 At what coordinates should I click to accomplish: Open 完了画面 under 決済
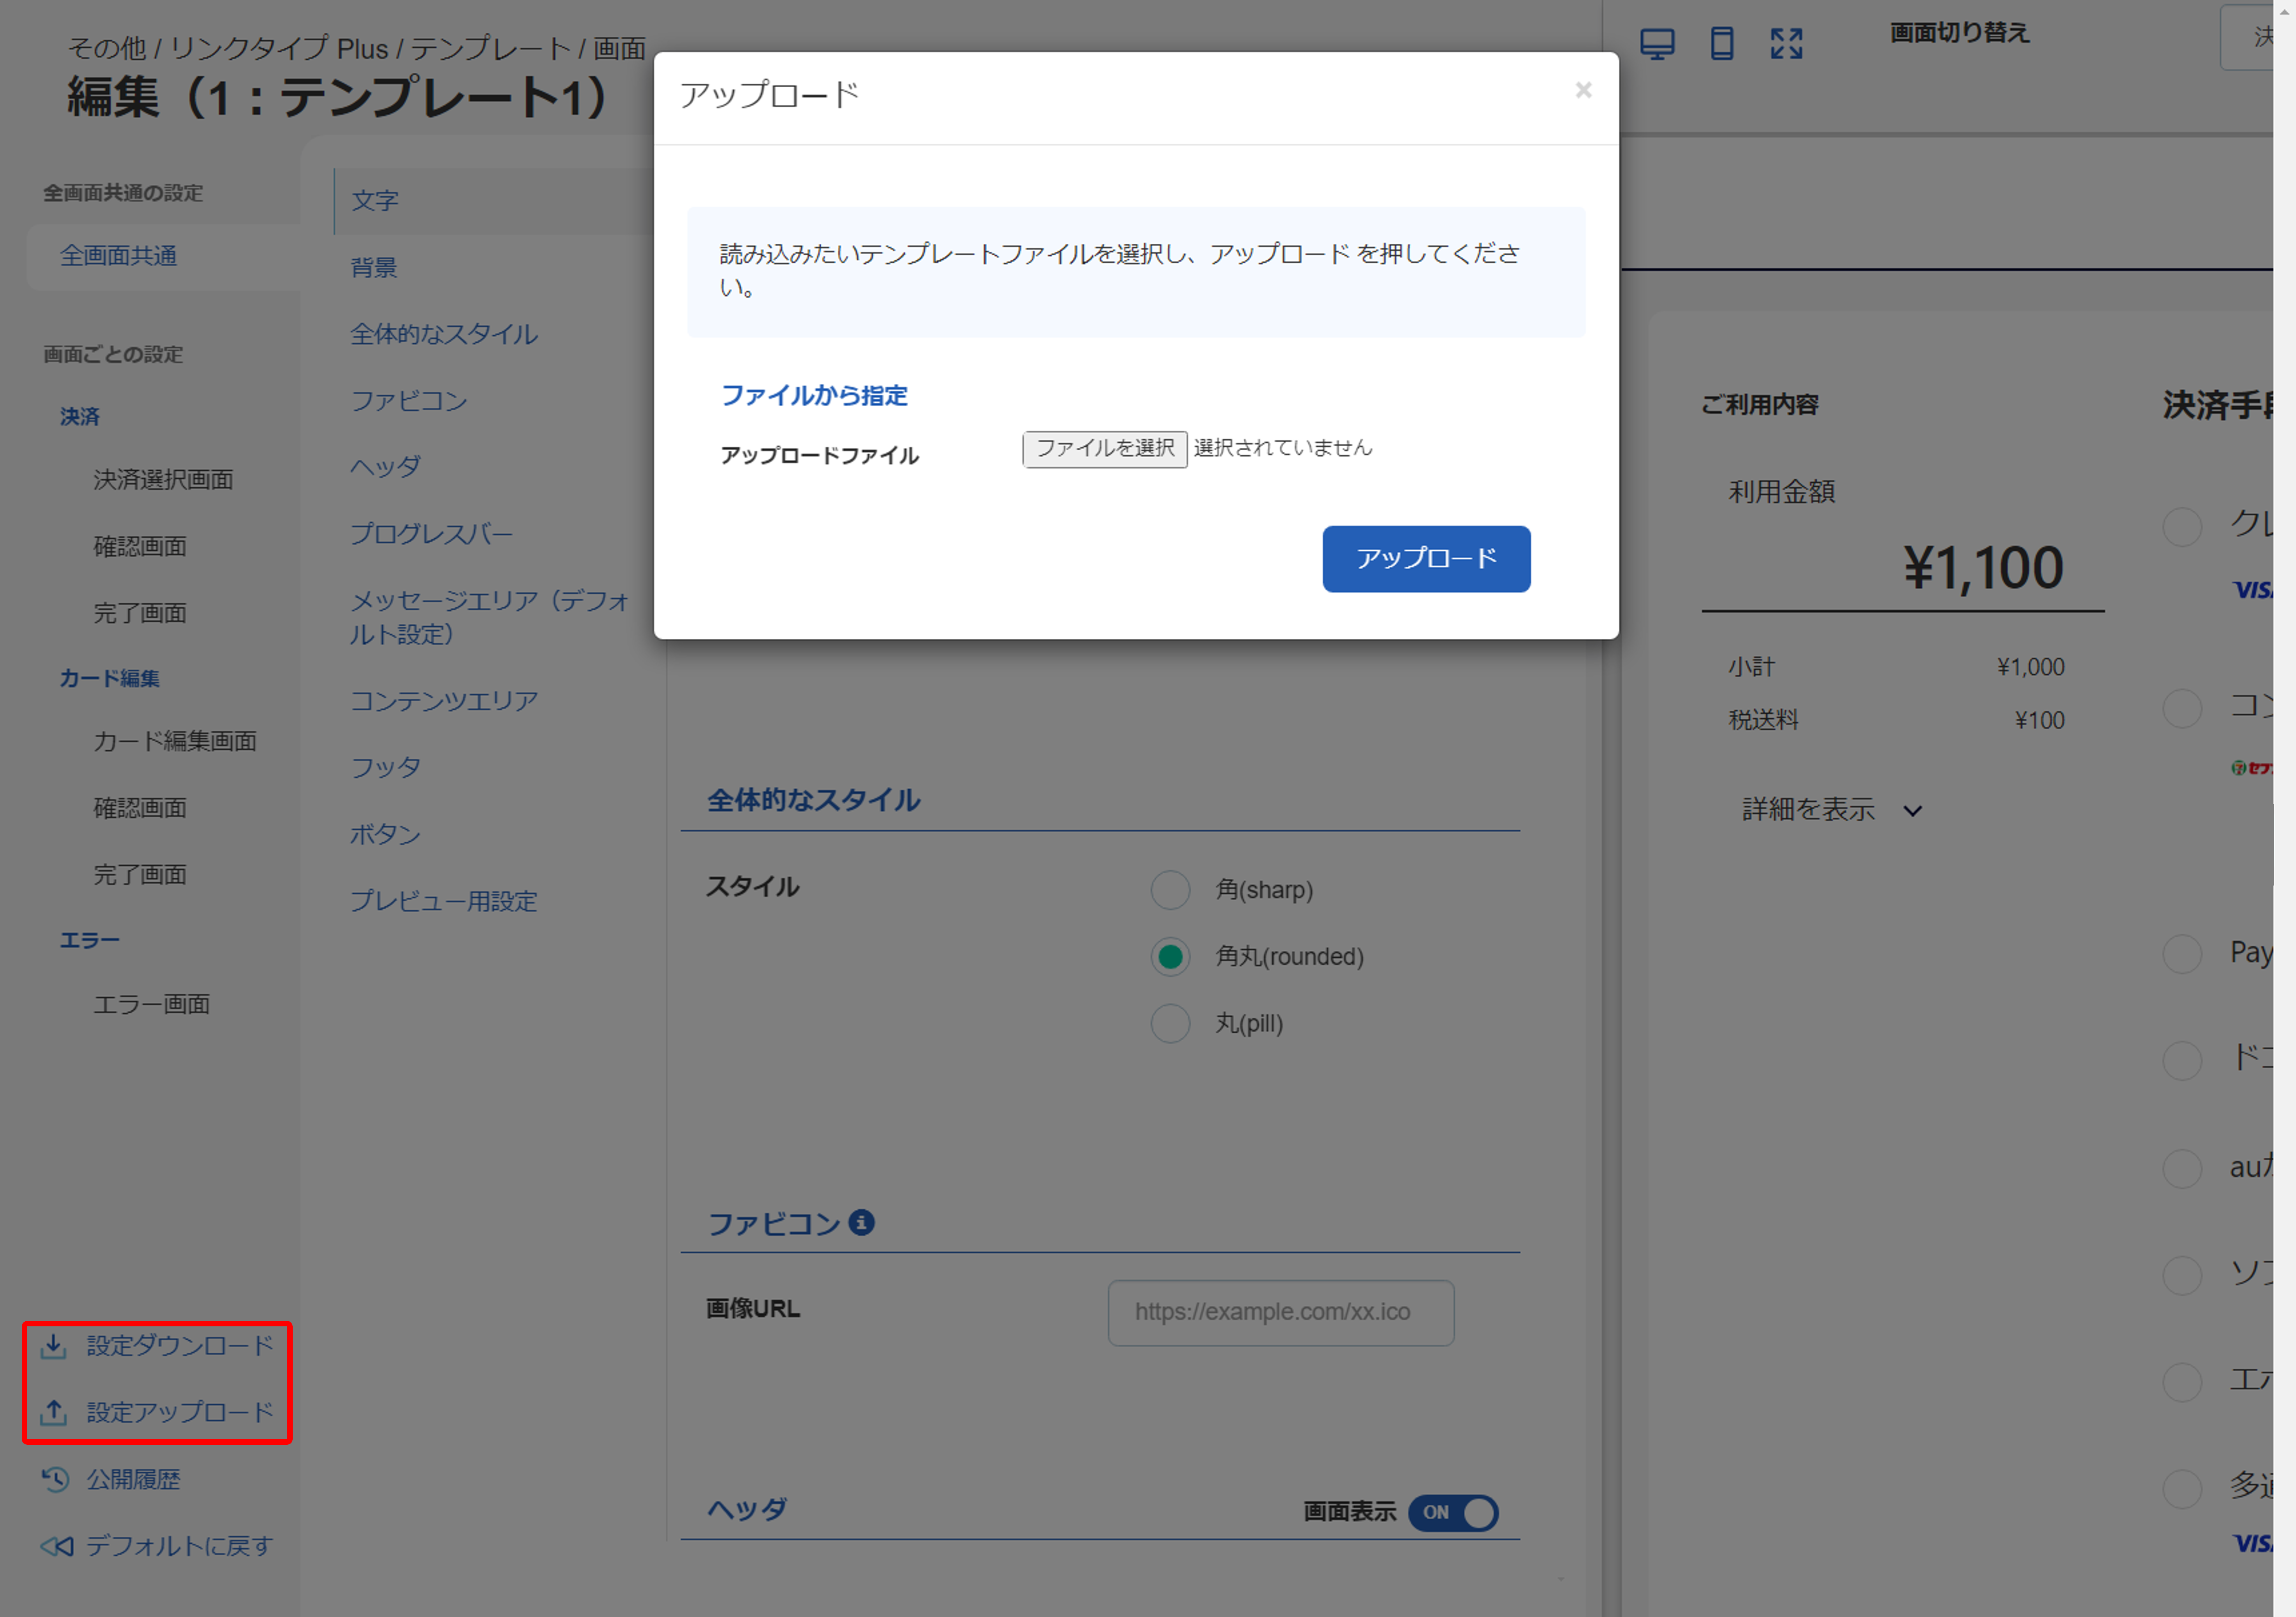pos(140,613)
